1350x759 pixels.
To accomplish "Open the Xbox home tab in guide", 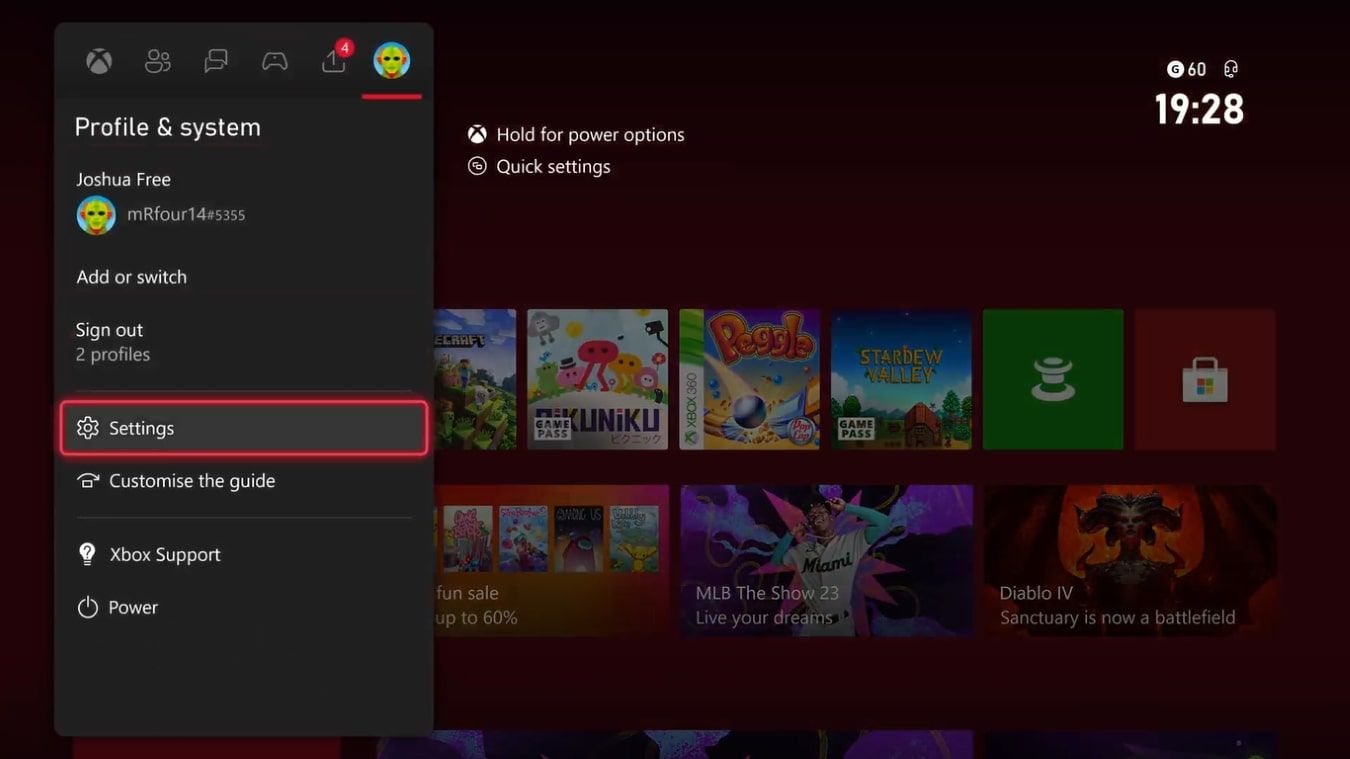I will 99,62.
